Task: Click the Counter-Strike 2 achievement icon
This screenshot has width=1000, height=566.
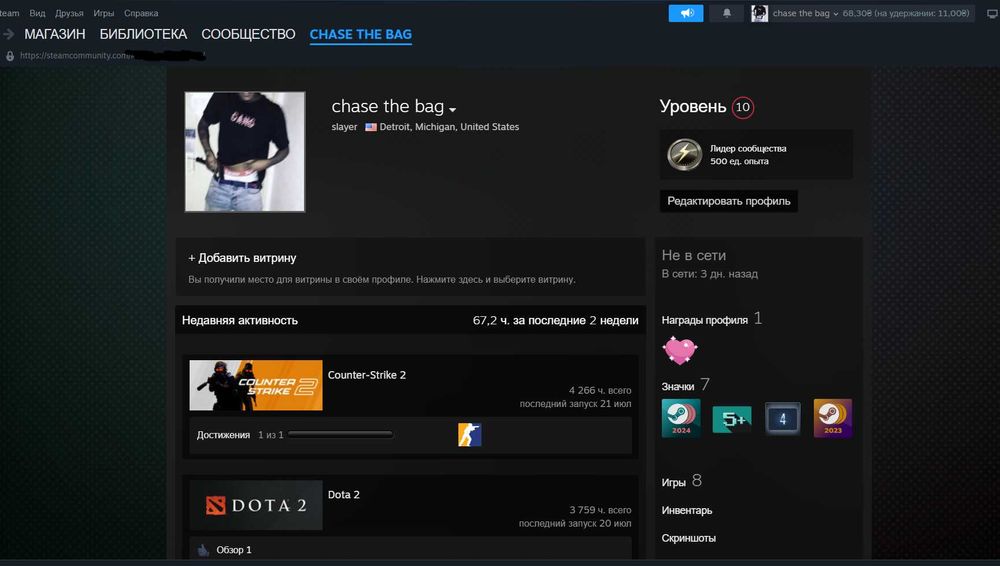Action: coord(469,435)
